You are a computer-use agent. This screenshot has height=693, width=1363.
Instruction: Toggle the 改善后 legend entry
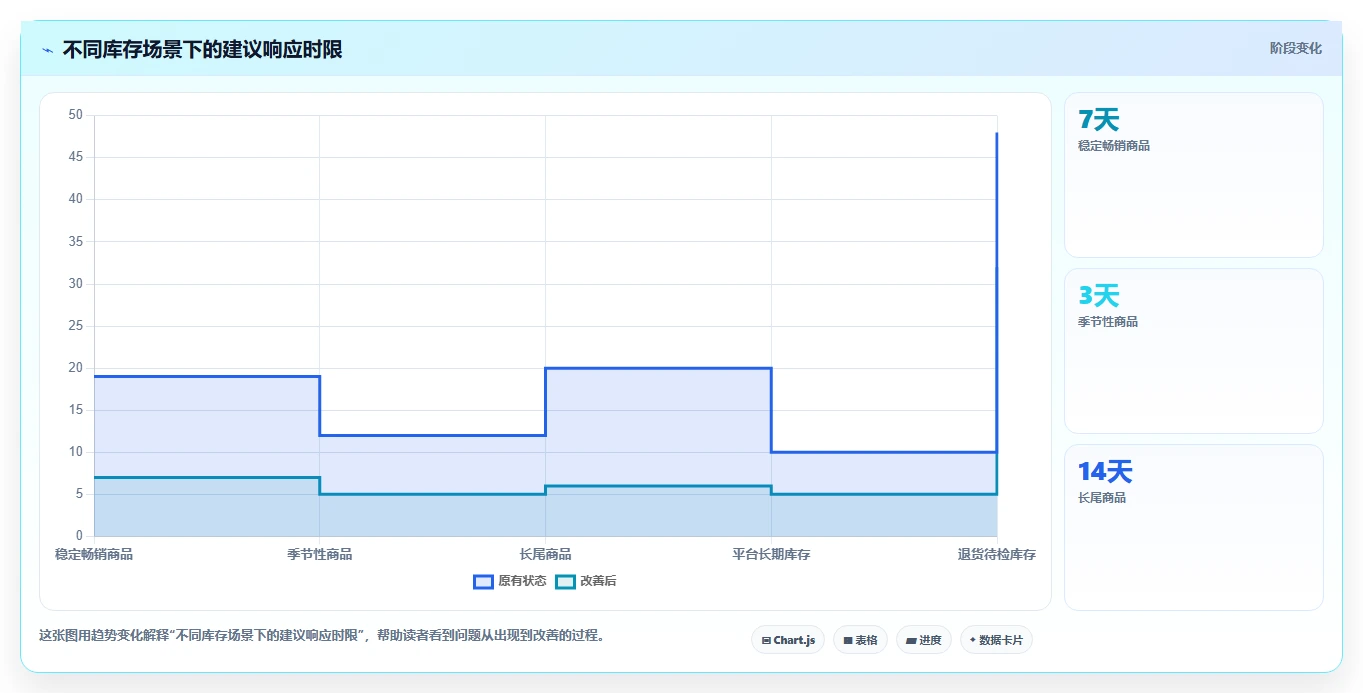(586, 581)
